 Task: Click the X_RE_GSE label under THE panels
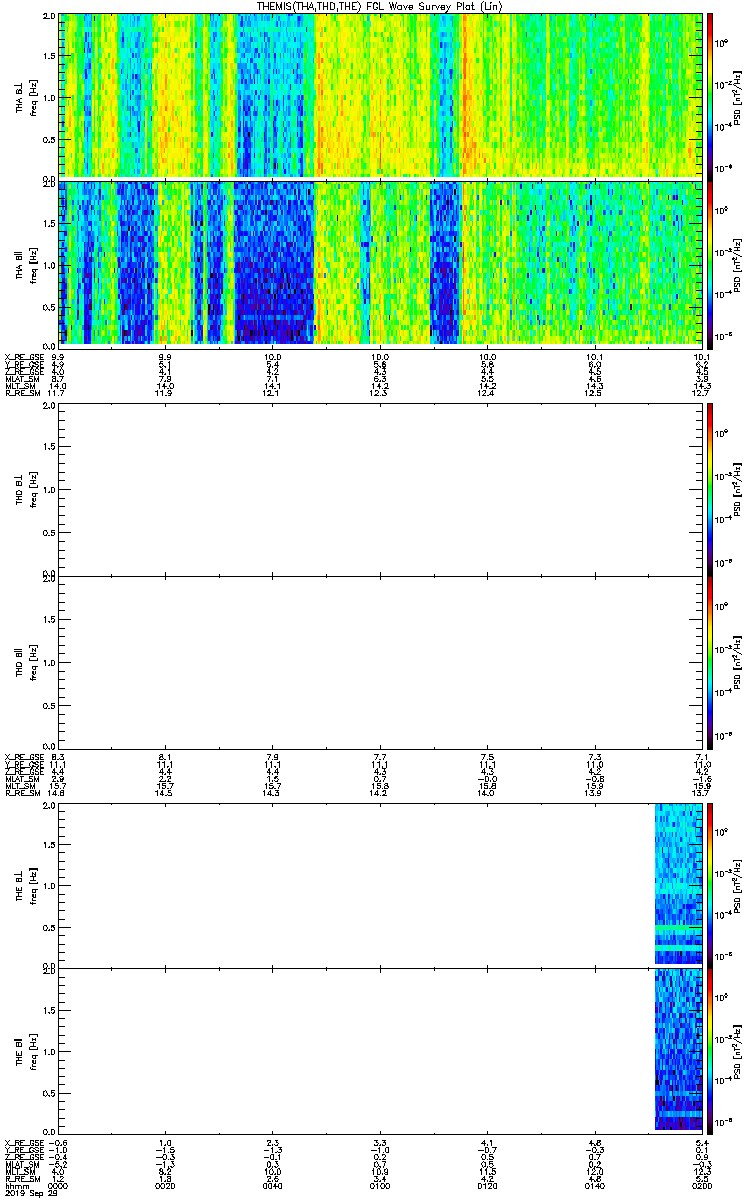[x=25, y=1143]
